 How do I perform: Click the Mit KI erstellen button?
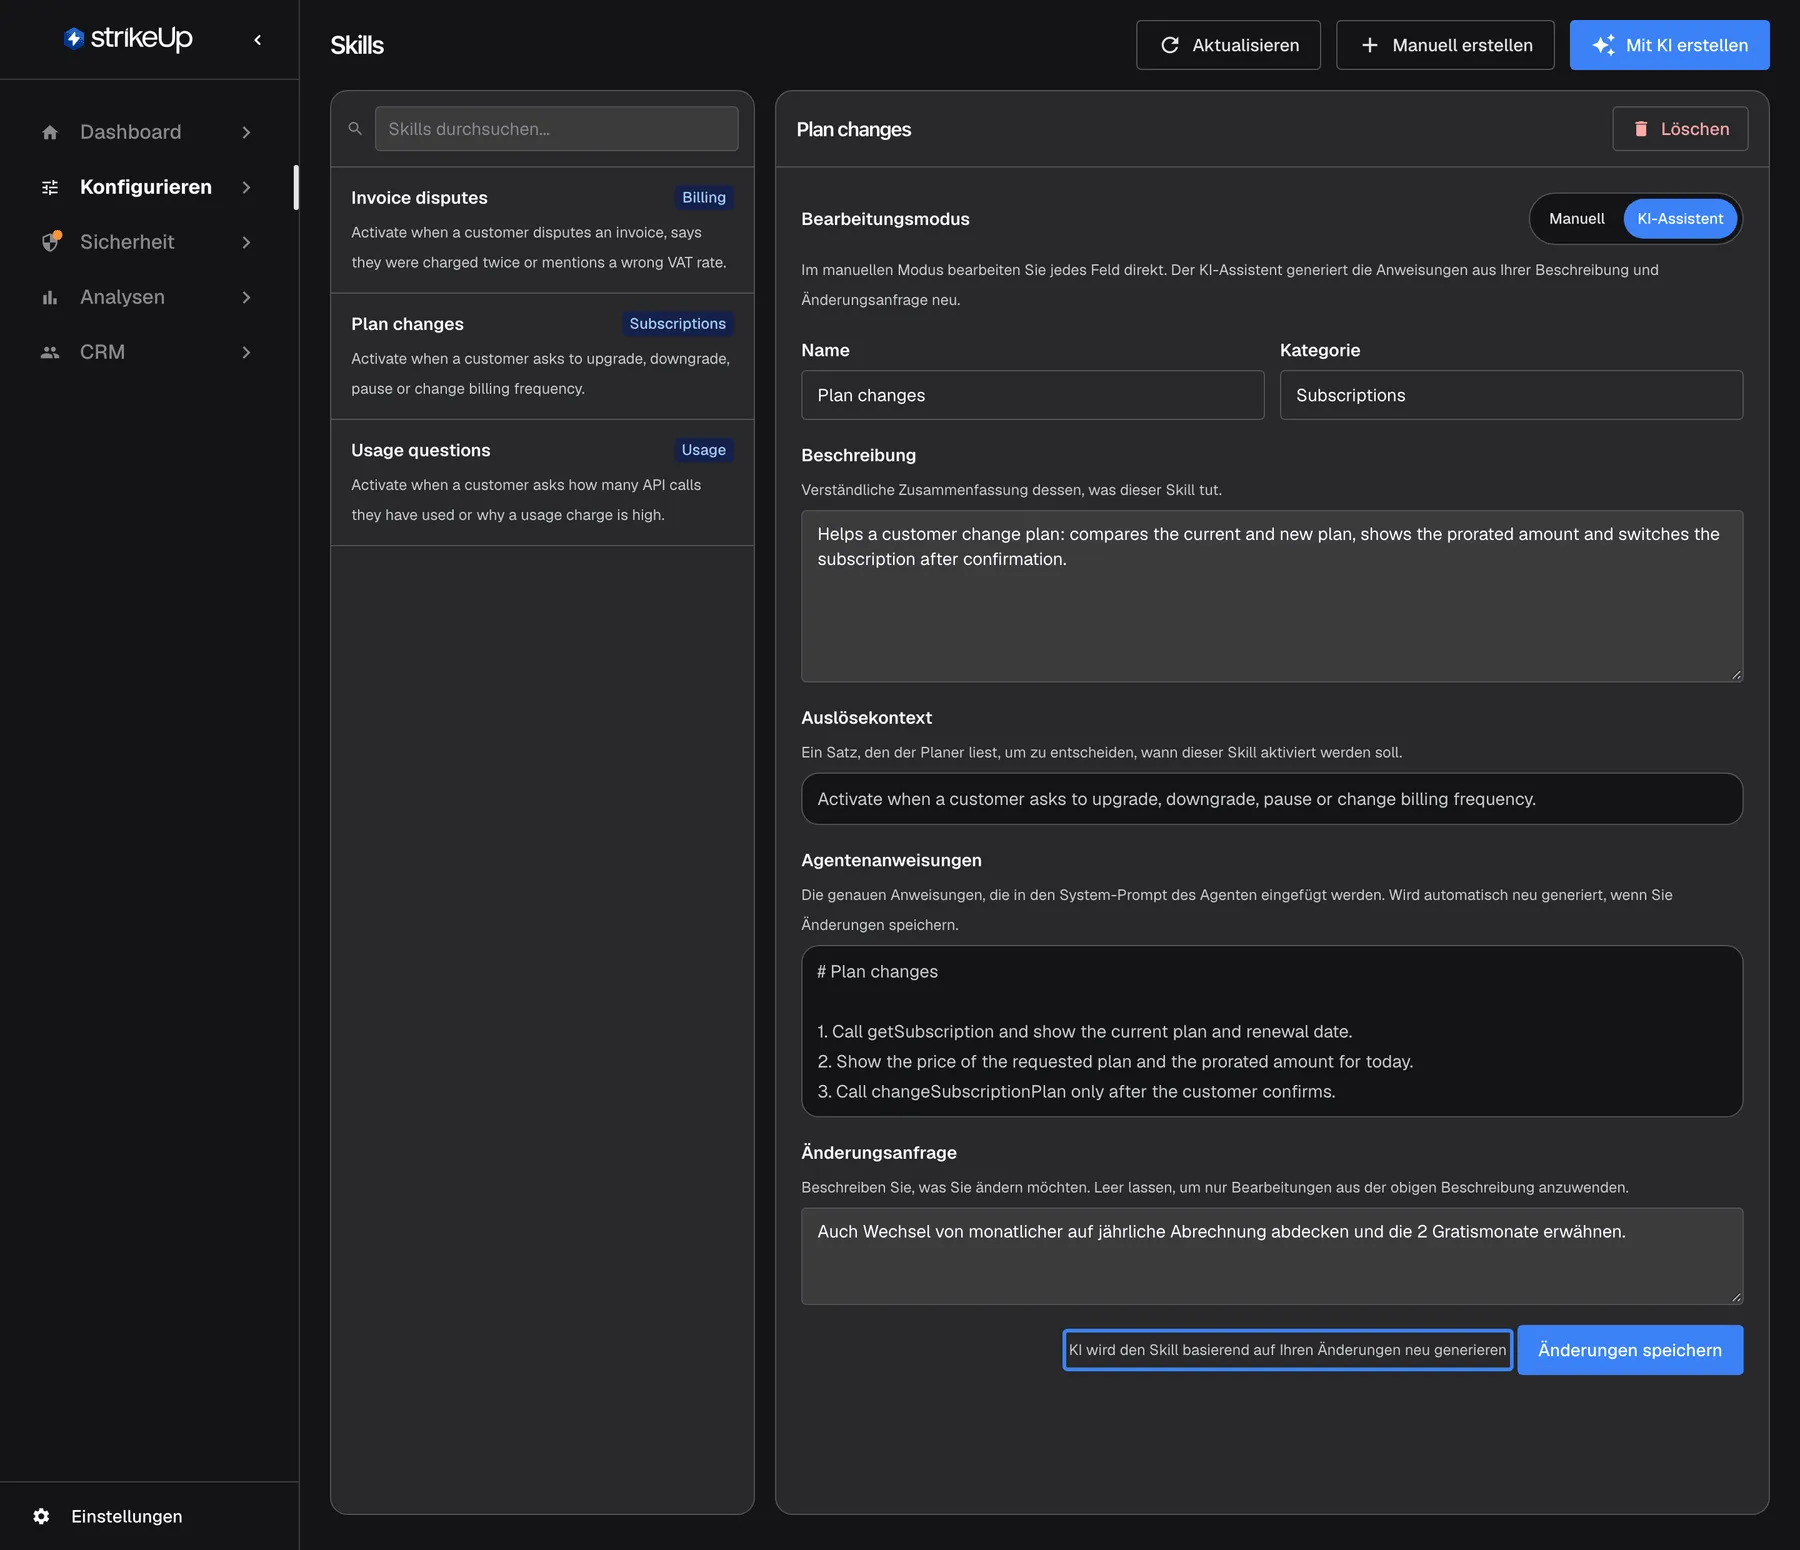point(1669,45)
